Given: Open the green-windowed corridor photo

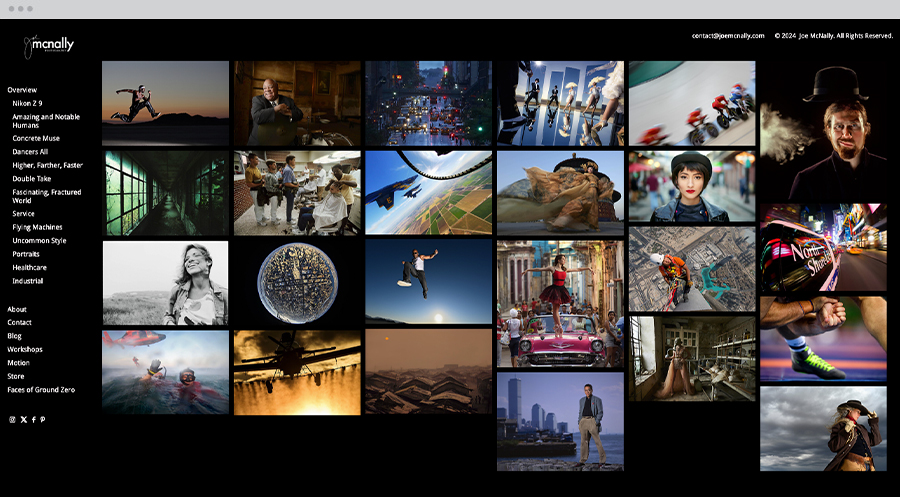Looking at the screenshot, I should [165, 193].
